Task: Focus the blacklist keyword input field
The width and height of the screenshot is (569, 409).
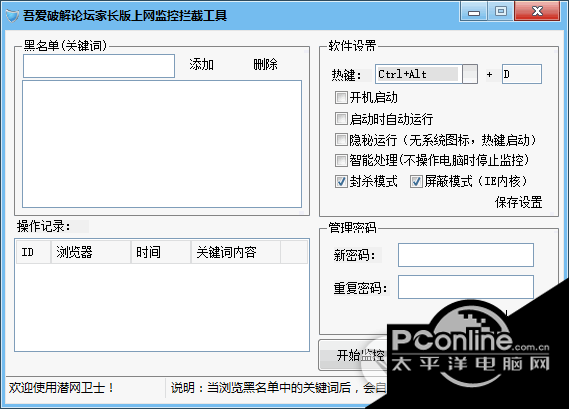Action: pyautogui.click(x=99, y=66)
